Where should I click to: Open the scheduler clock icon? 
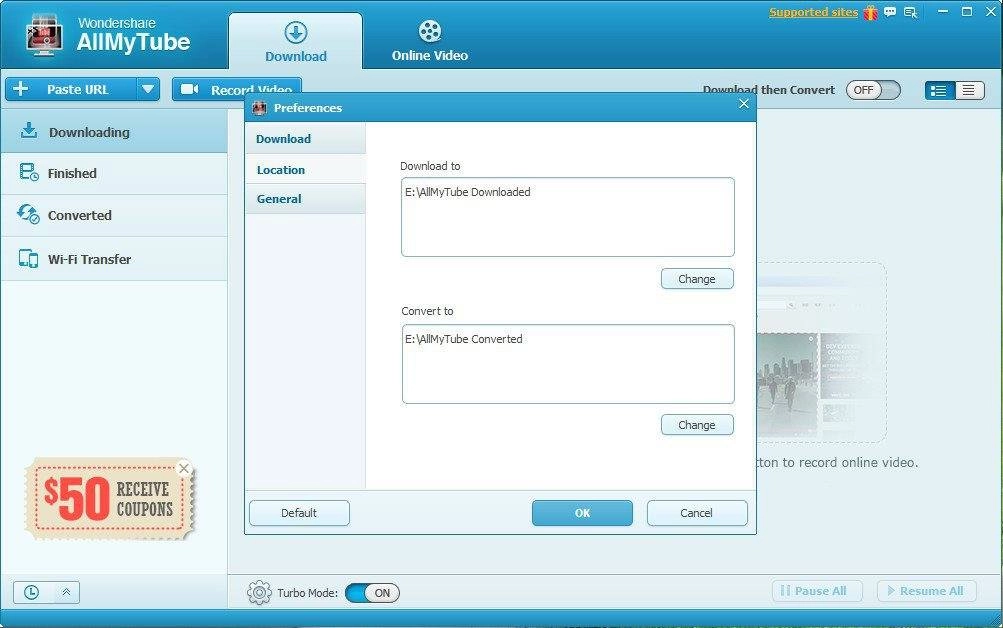[31, 592]
